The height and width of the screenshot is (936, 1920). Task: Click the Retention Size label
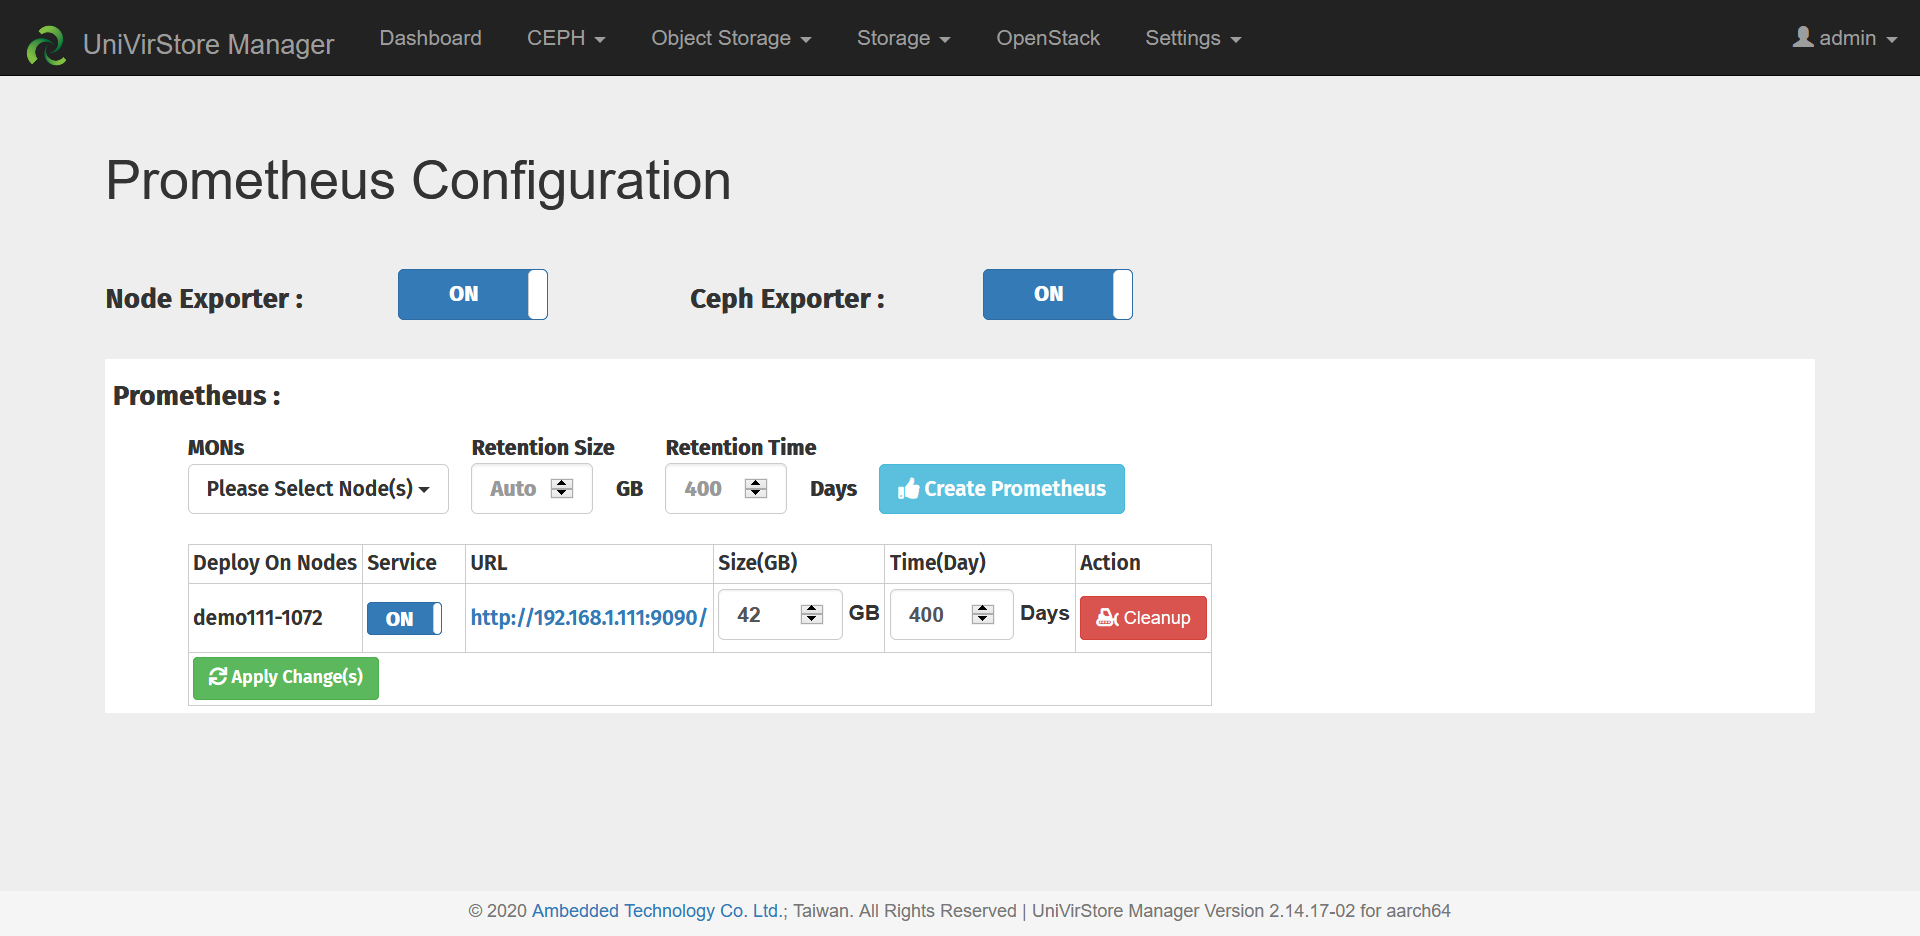coord(543,448)
